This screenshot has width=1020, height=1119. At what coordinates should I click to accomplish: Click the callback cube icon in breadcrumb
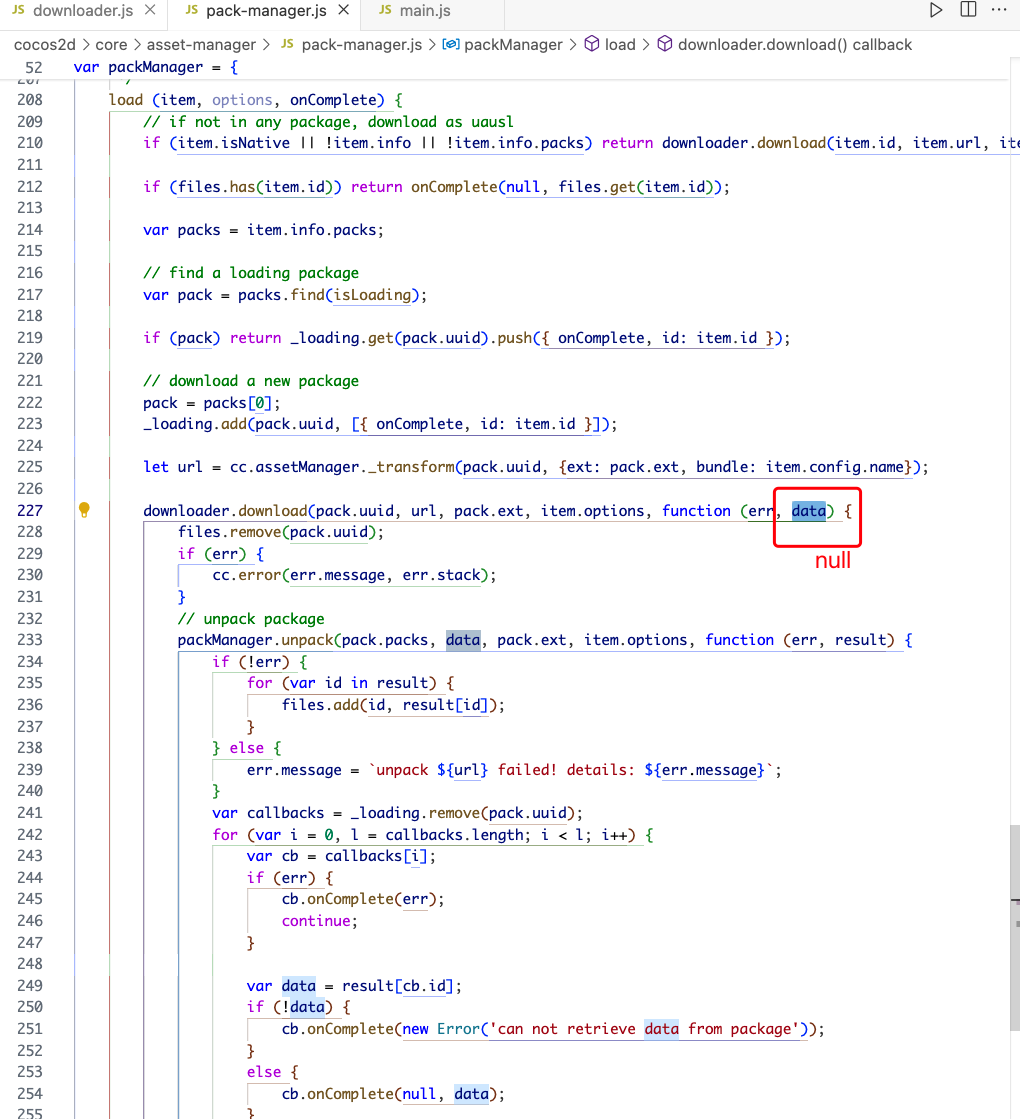coord(665,44)
